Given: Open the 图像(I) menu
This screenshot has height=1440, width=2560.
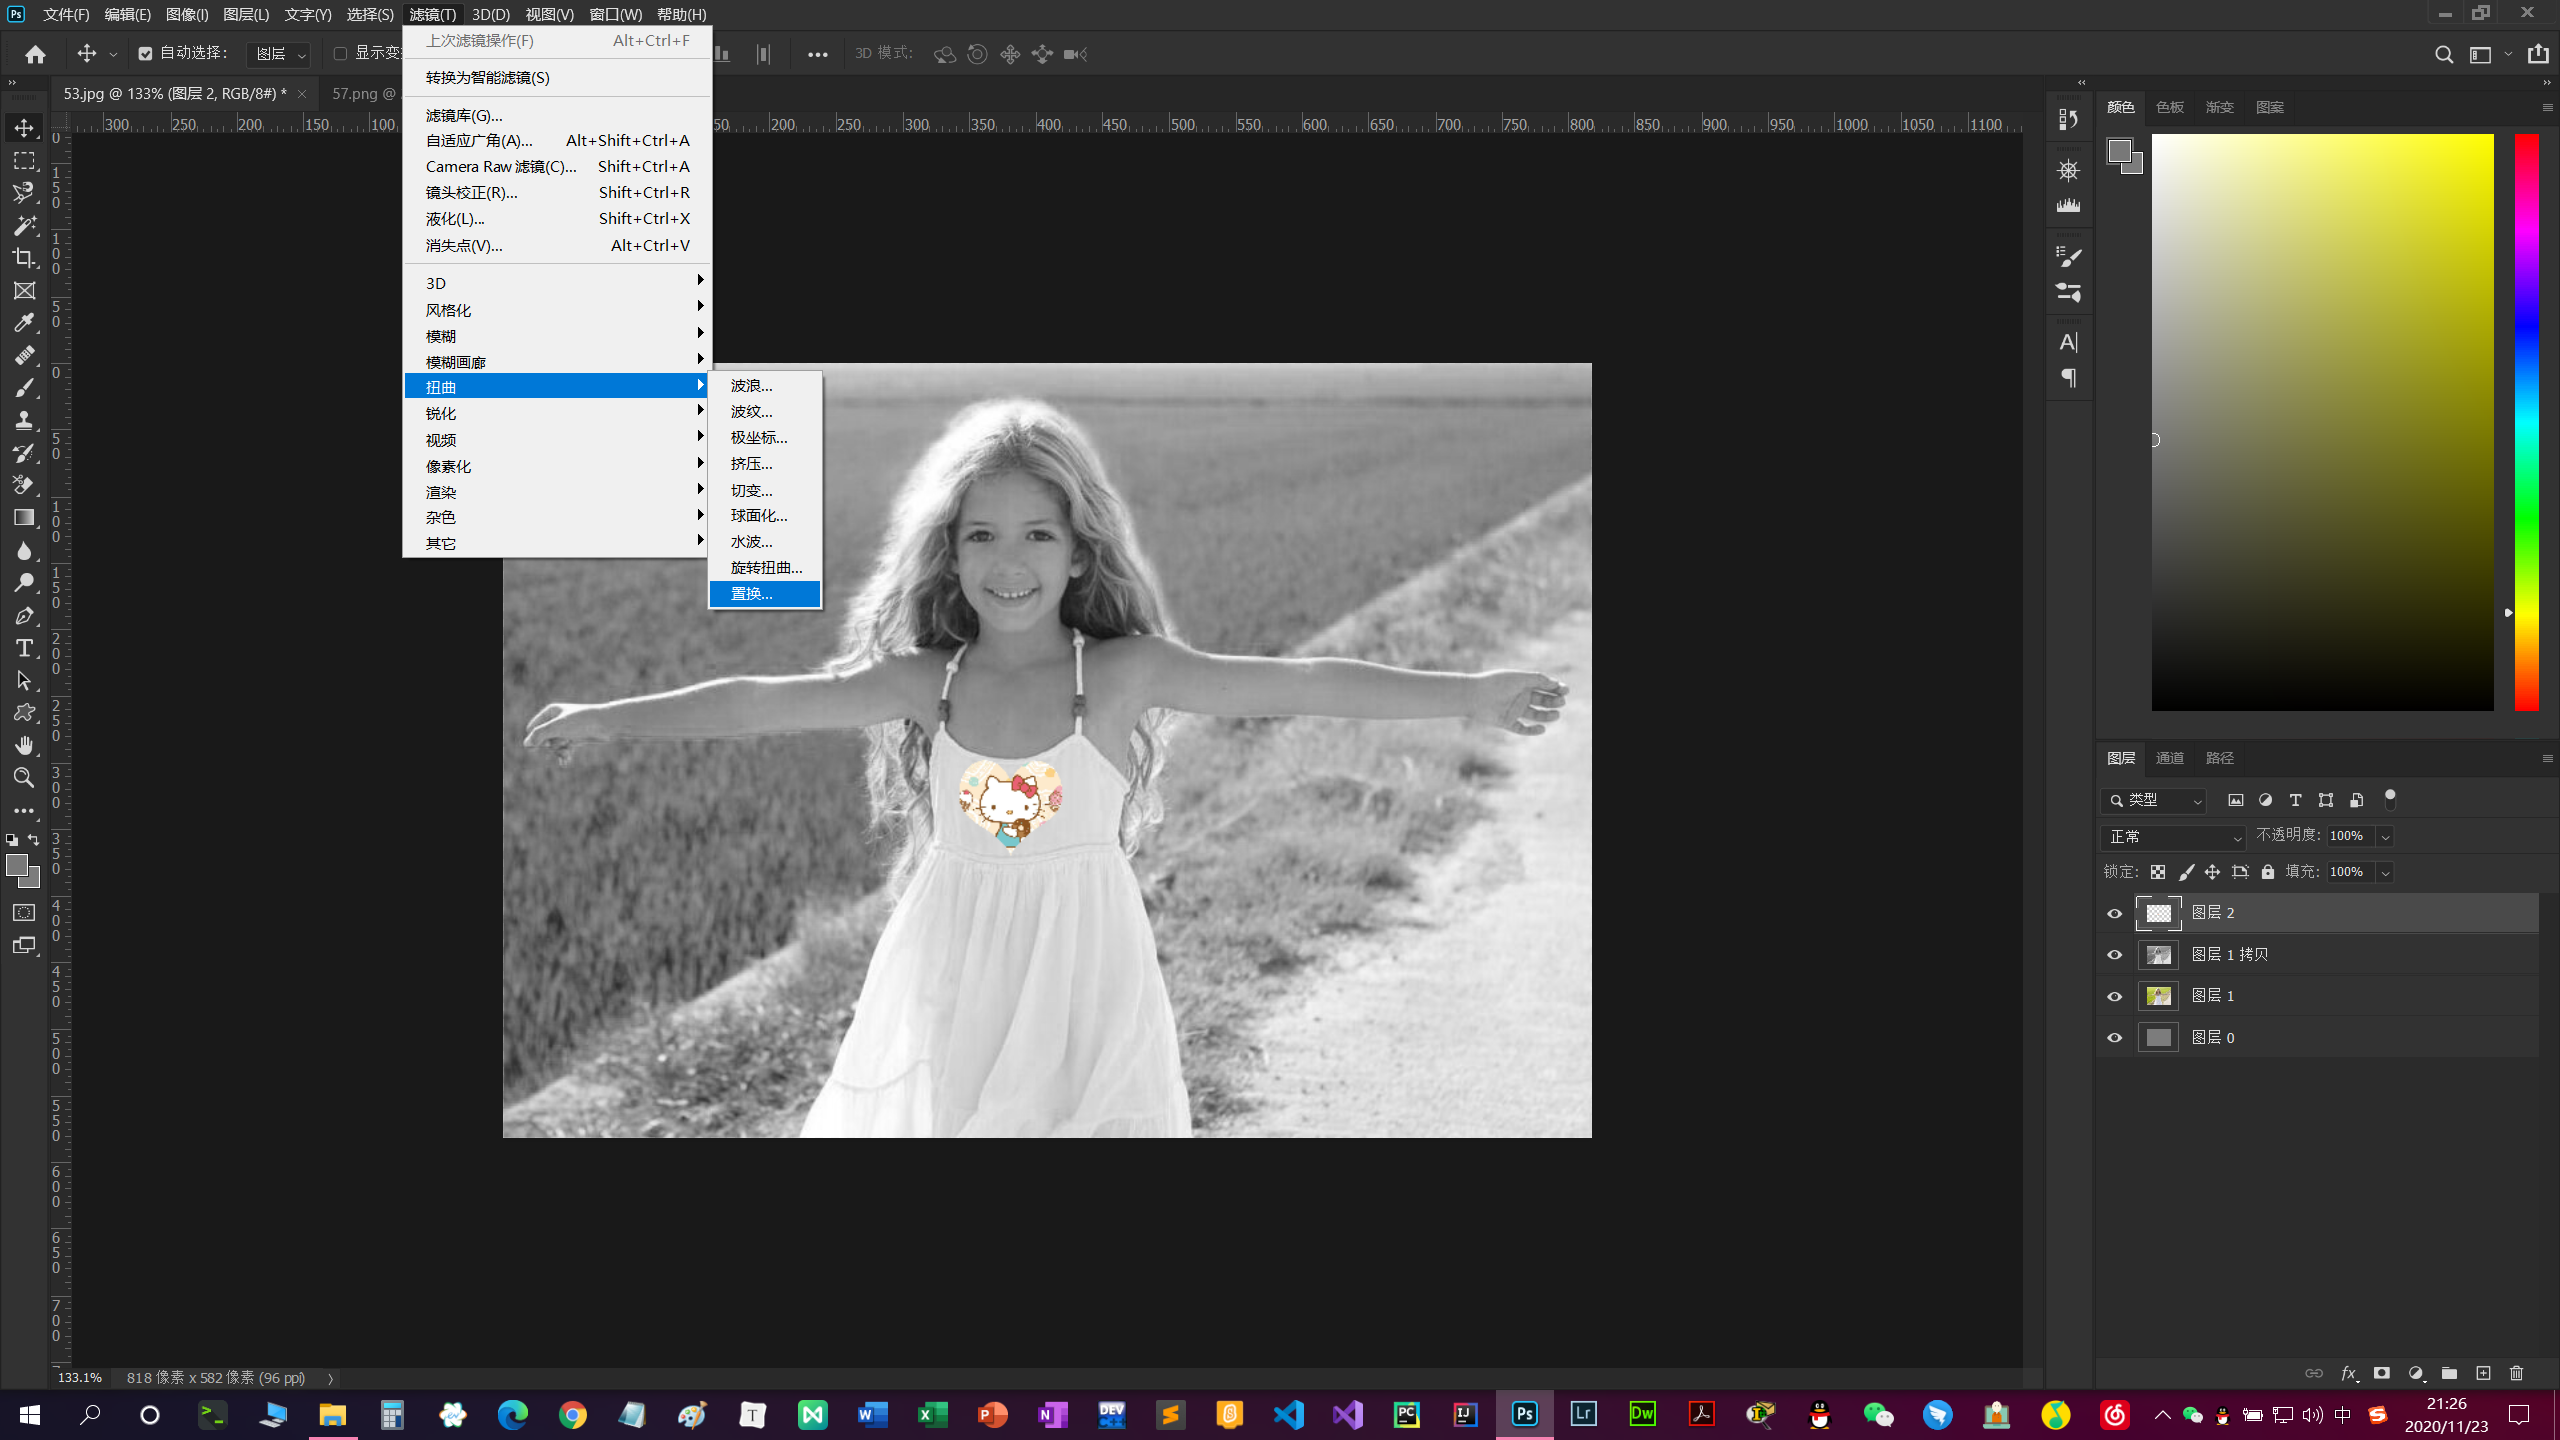Looking at the screenshot, I should coord(187,14).
